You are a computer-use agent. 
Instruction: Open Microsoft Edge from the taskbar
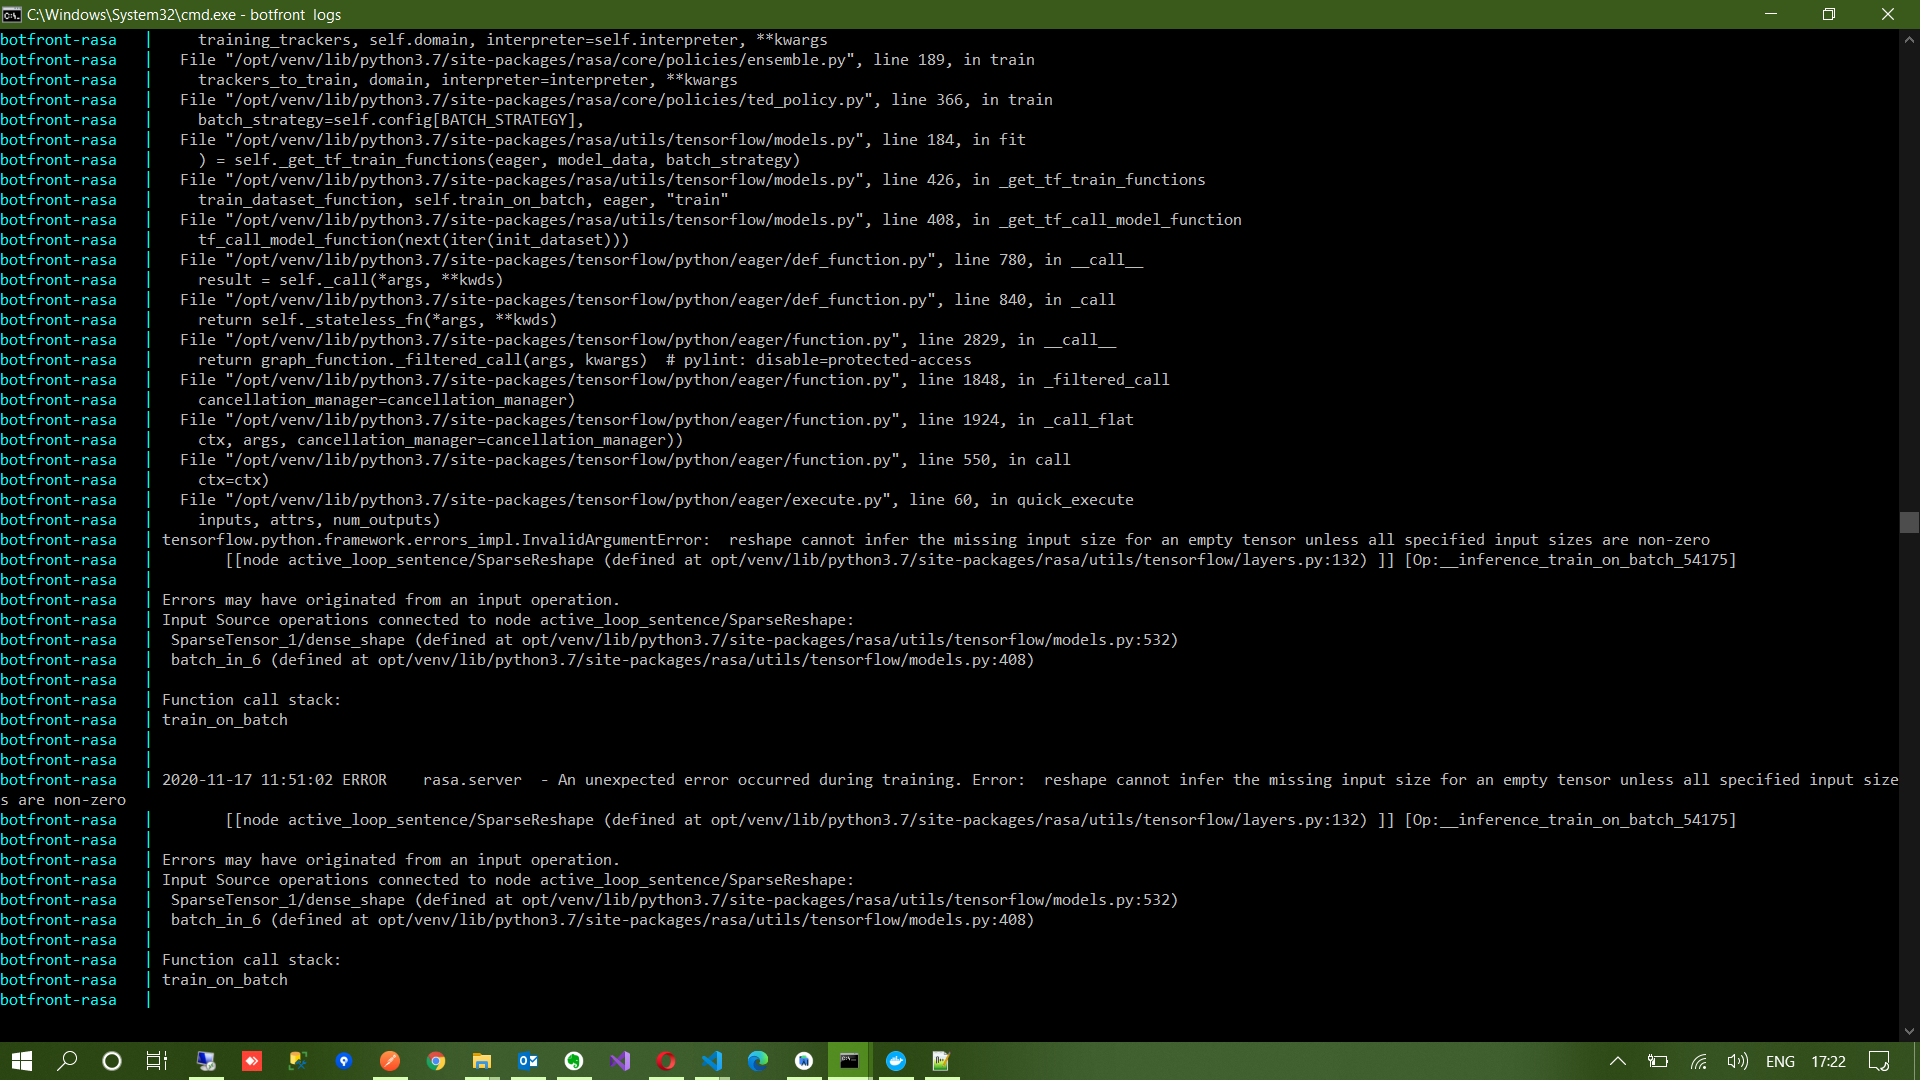(758, 1061)
